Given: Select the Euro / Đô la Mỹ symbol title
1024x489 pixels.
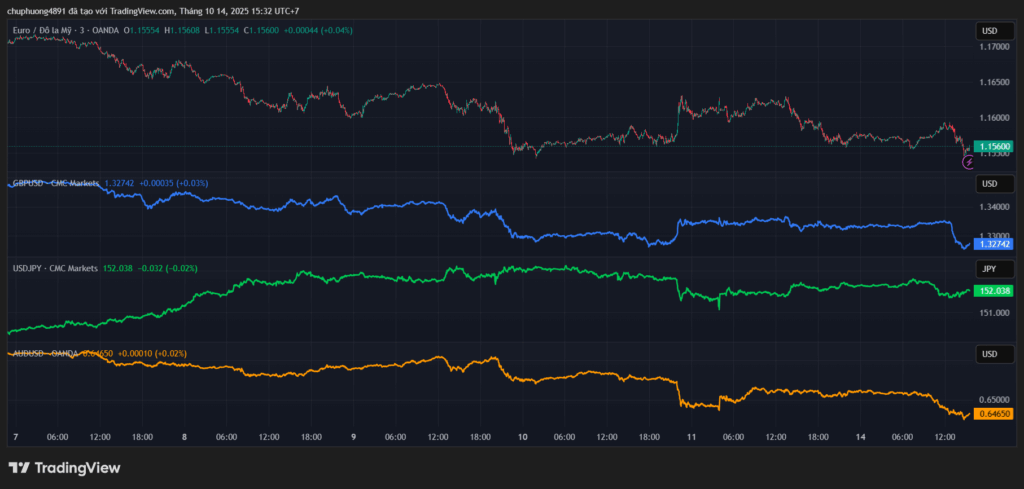Looking at the screenshot, I should click(x=64, y=31).
